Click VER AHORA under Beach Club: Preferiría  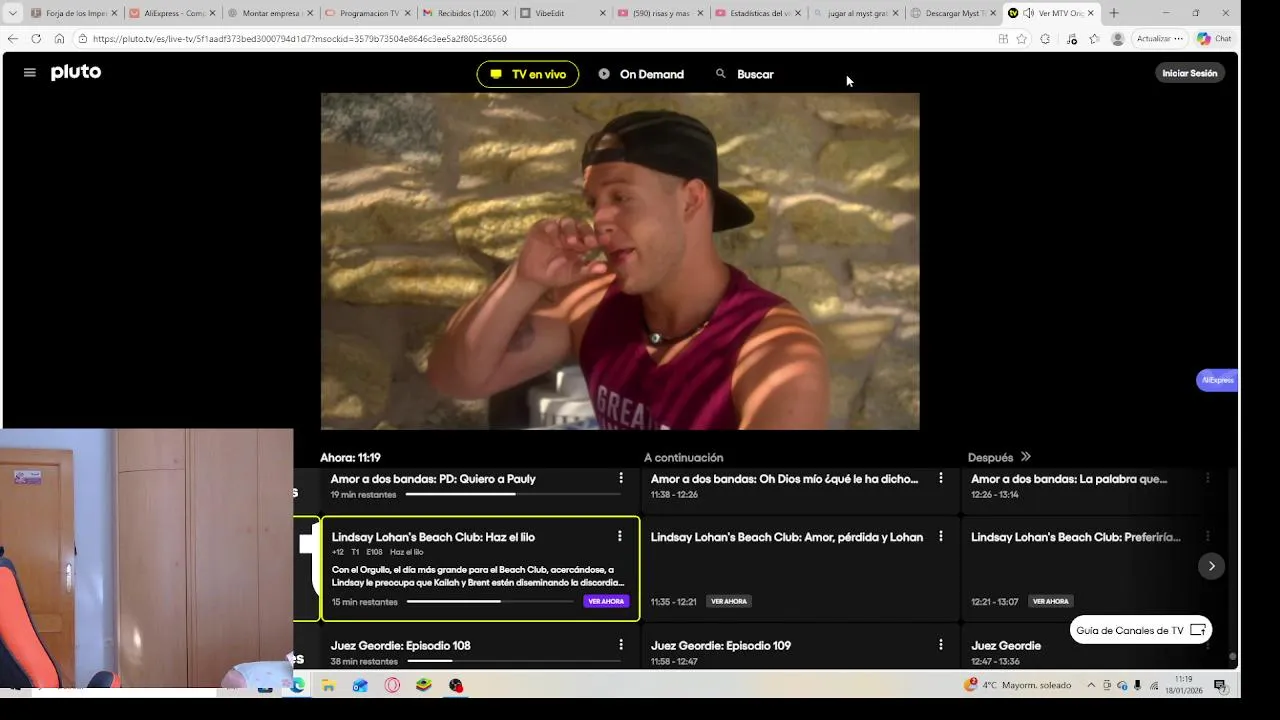(x=1050, y=601)
